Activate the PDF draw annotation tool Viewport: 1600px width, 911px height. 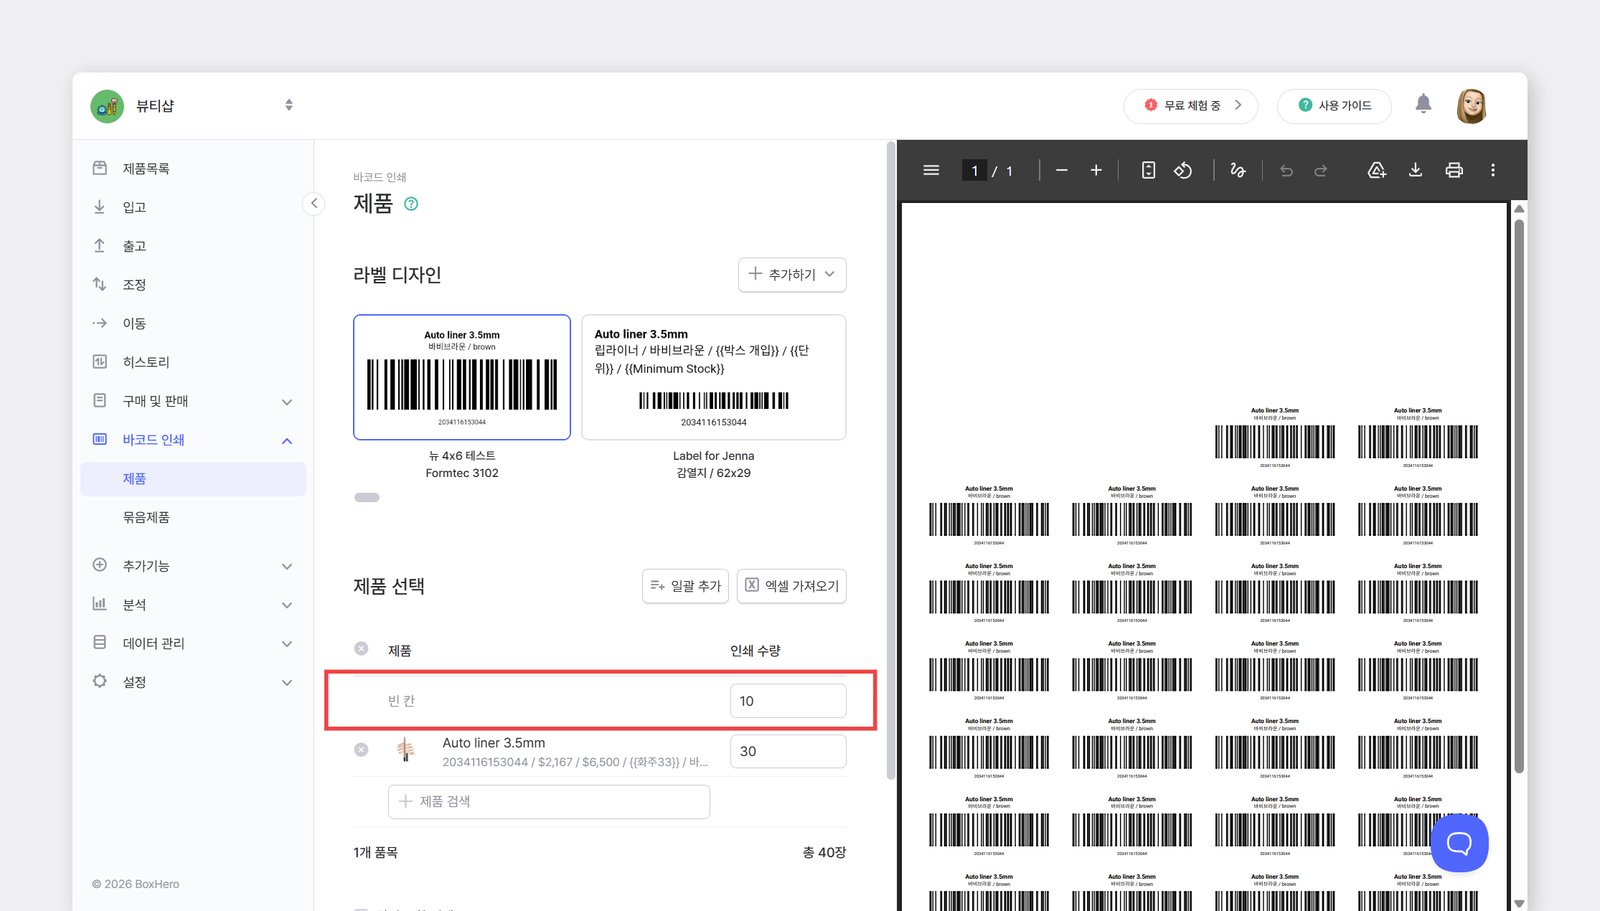tap(1238, 170)
